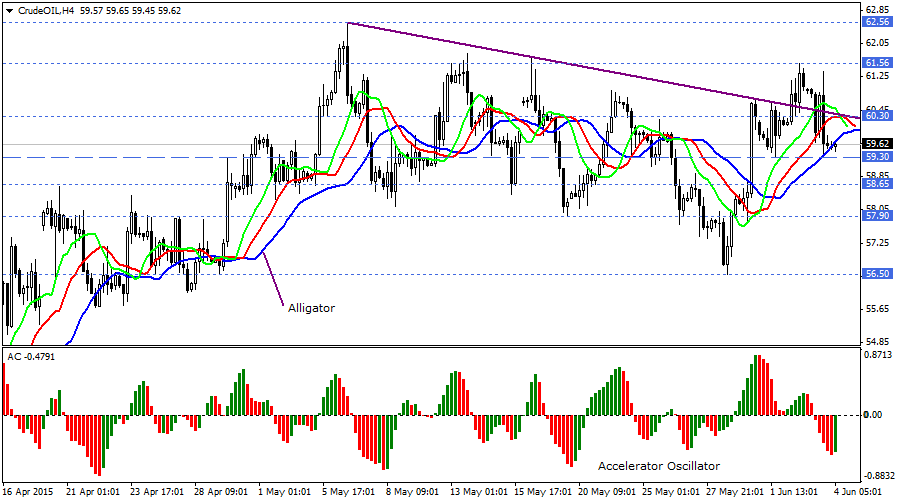Image resolution: width=900 pixels, height=500 pixels.
Task: Select the current price 59.62 label
Action: pyautogui.click(x=879, y=144)
